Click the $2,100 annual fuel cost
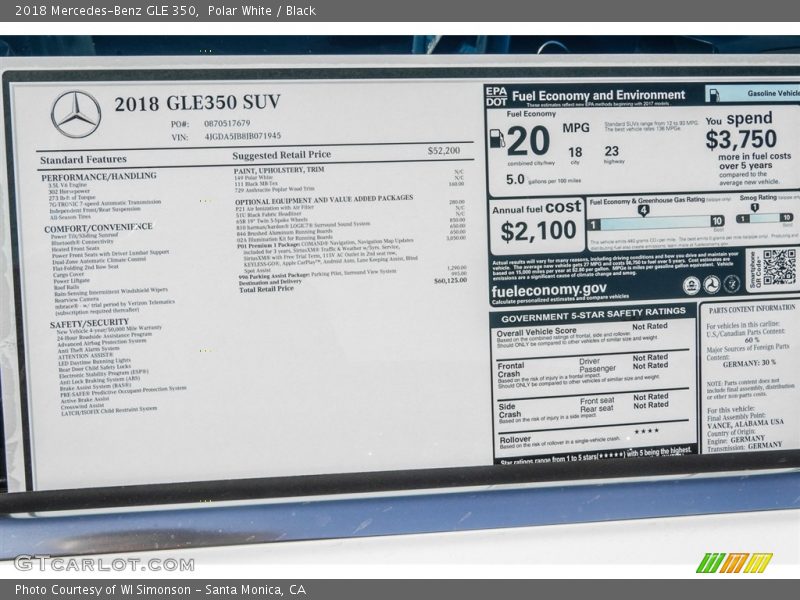The image size is (800, 600). click(x=538, y=231)
